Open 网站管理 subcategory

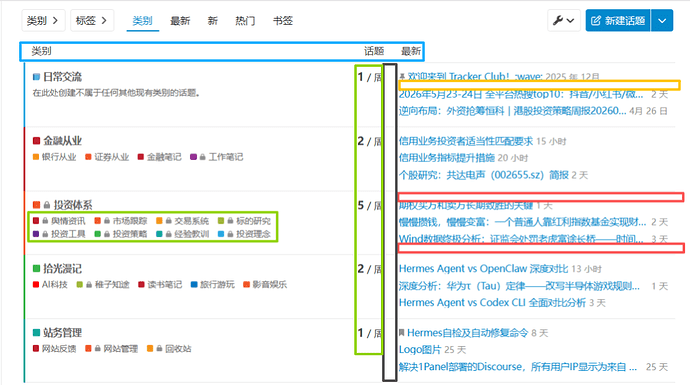tap(112, 349)
